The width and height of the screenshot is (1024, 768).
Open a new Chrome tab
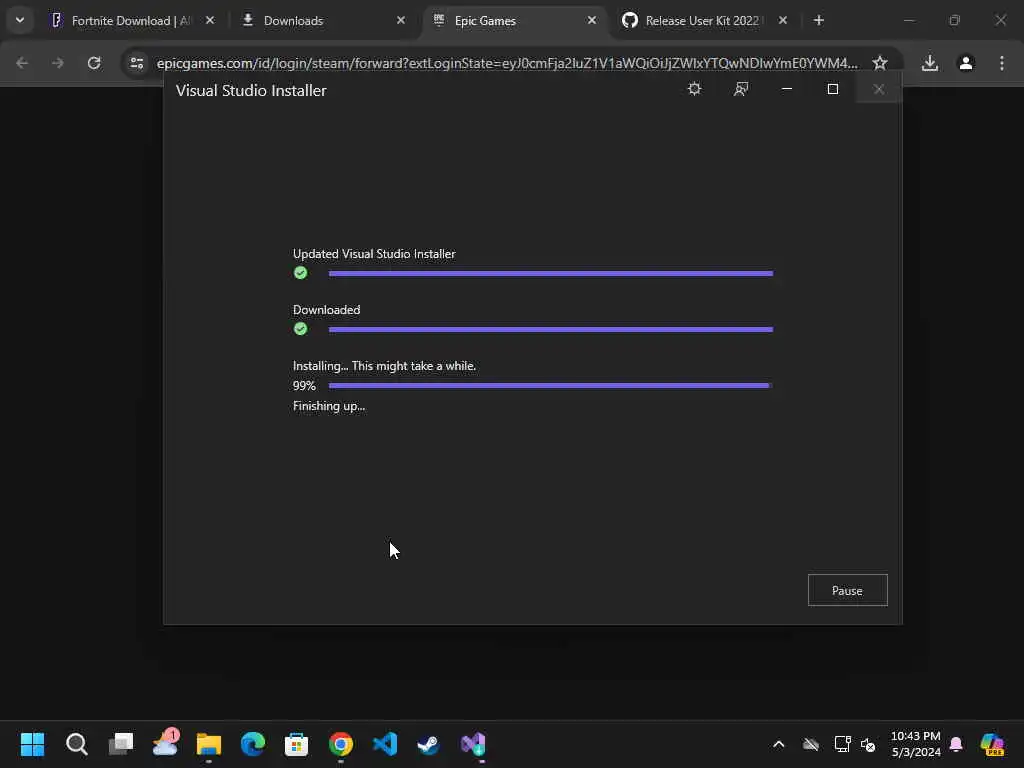point(818,21)
